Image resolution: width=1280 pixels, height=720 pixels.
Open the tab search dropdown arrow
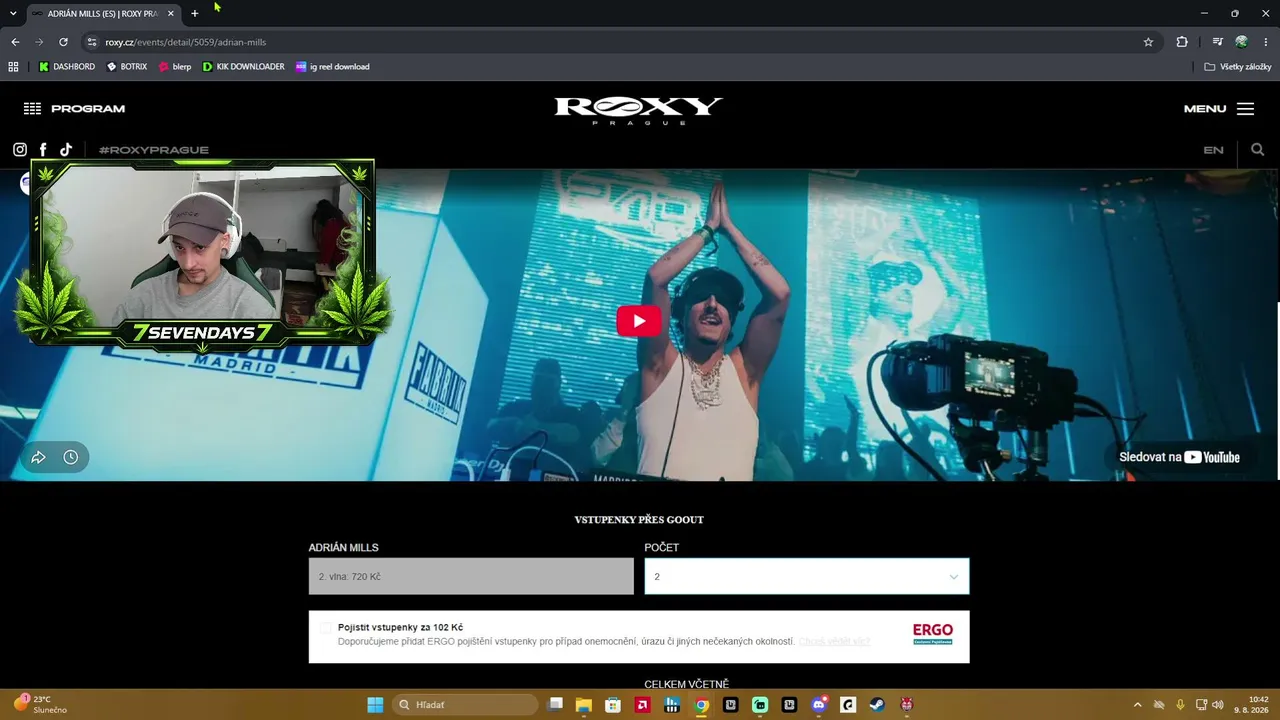point(13,13)
